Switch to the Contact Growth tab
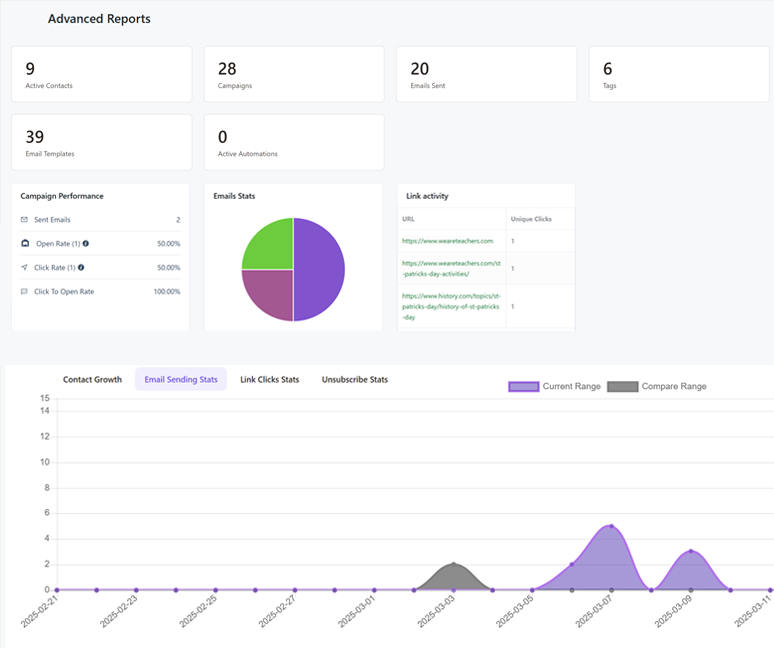 click(x=92, y=380)
